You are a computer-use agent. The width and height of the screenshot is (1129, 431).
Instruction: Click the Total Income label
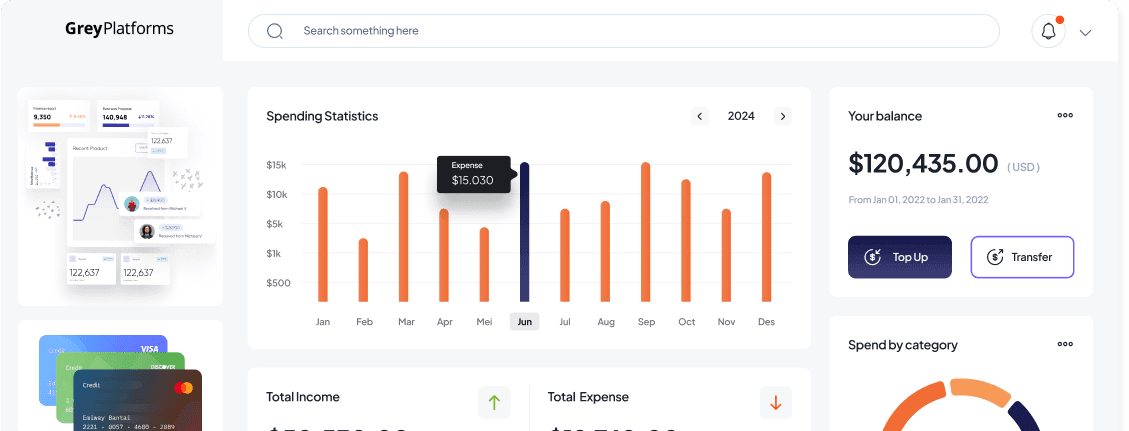302,396
